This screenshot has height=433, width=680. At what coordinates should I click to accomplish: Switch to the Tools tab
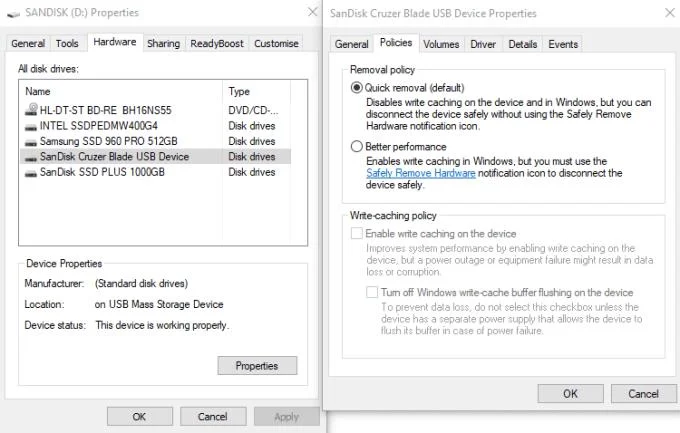tap(67, 43)
